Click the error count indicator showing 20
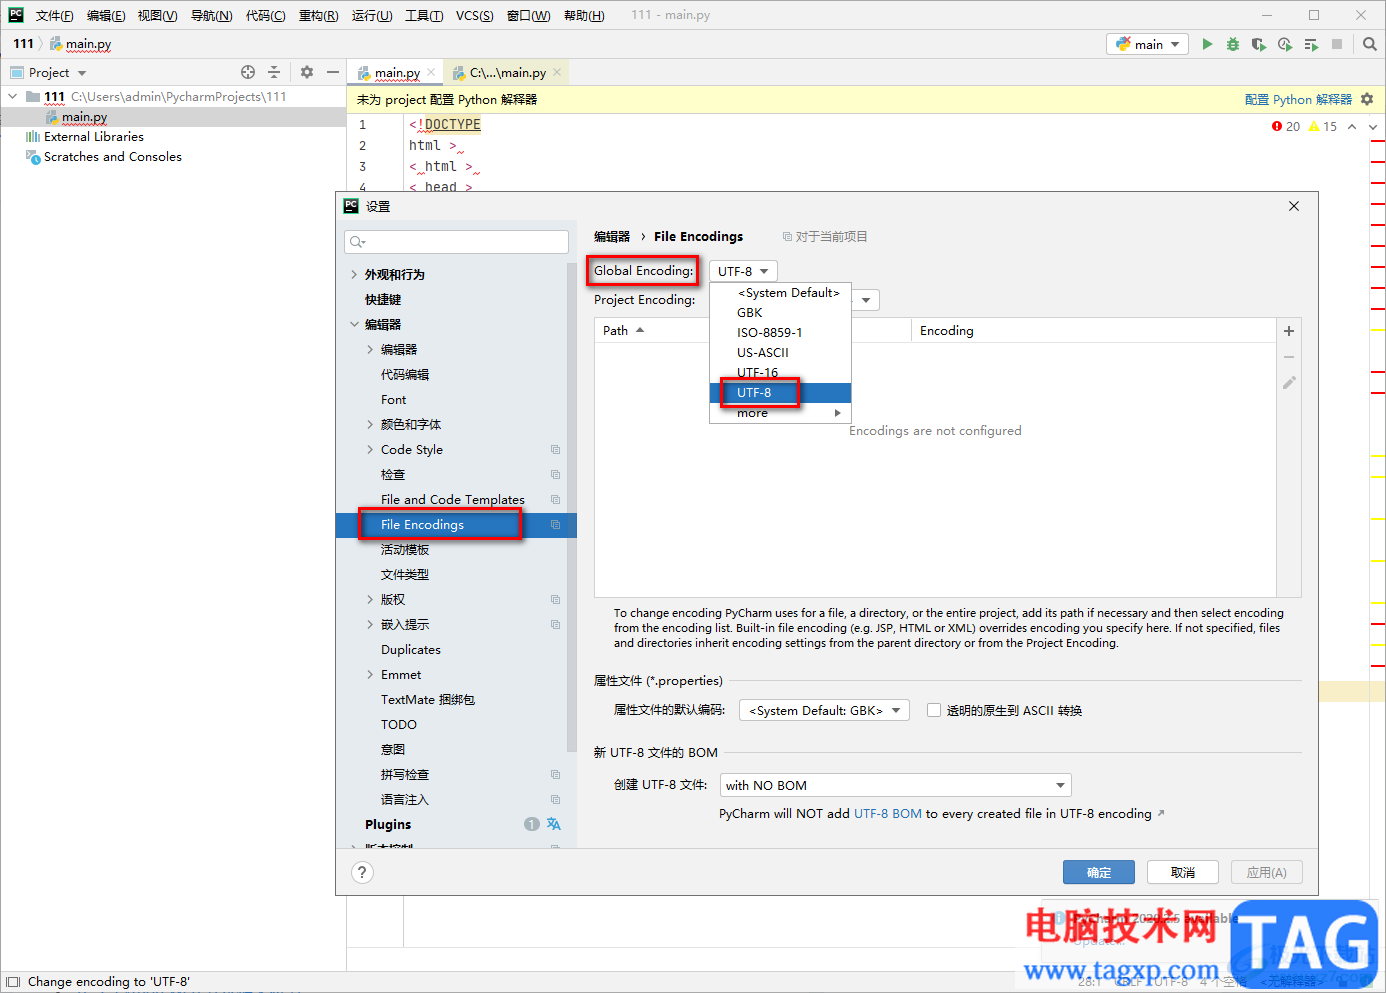Screen dimensions: 1386x993 1286,126
